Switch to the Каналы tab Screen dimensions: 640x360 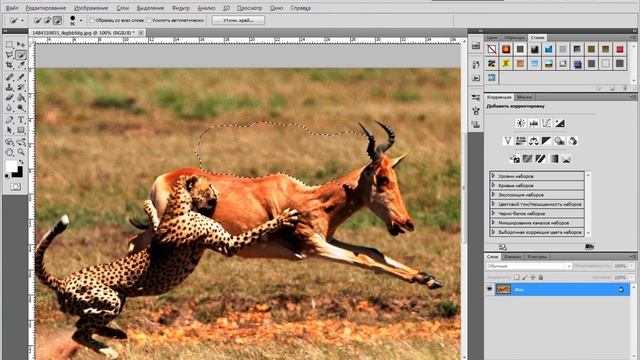pos(513,257)
